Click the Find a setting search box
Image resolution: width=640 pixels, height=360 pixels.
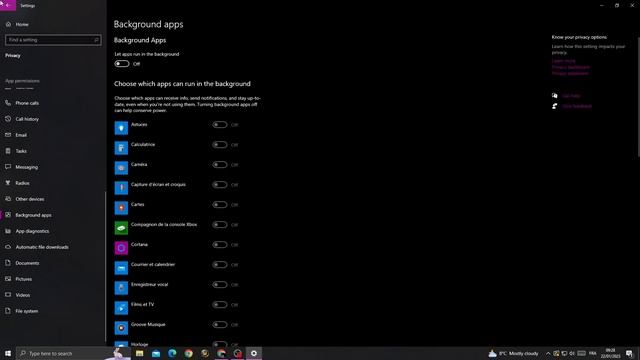tap(53, 40)
